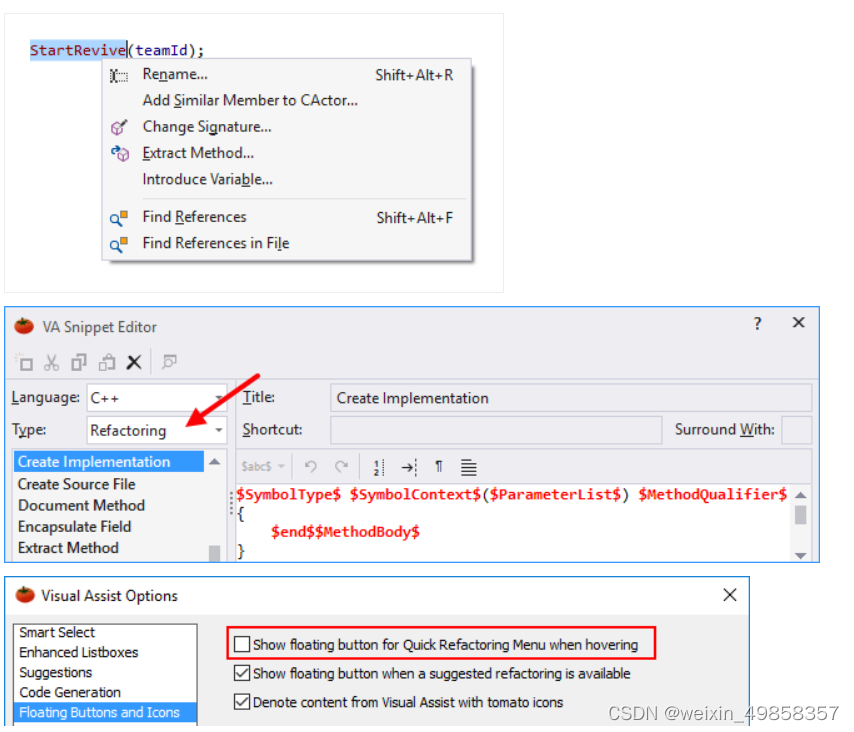Screen dimensions: 854x732
Task: Close the VA Snippet Editor window
Action: click(798, 322)
